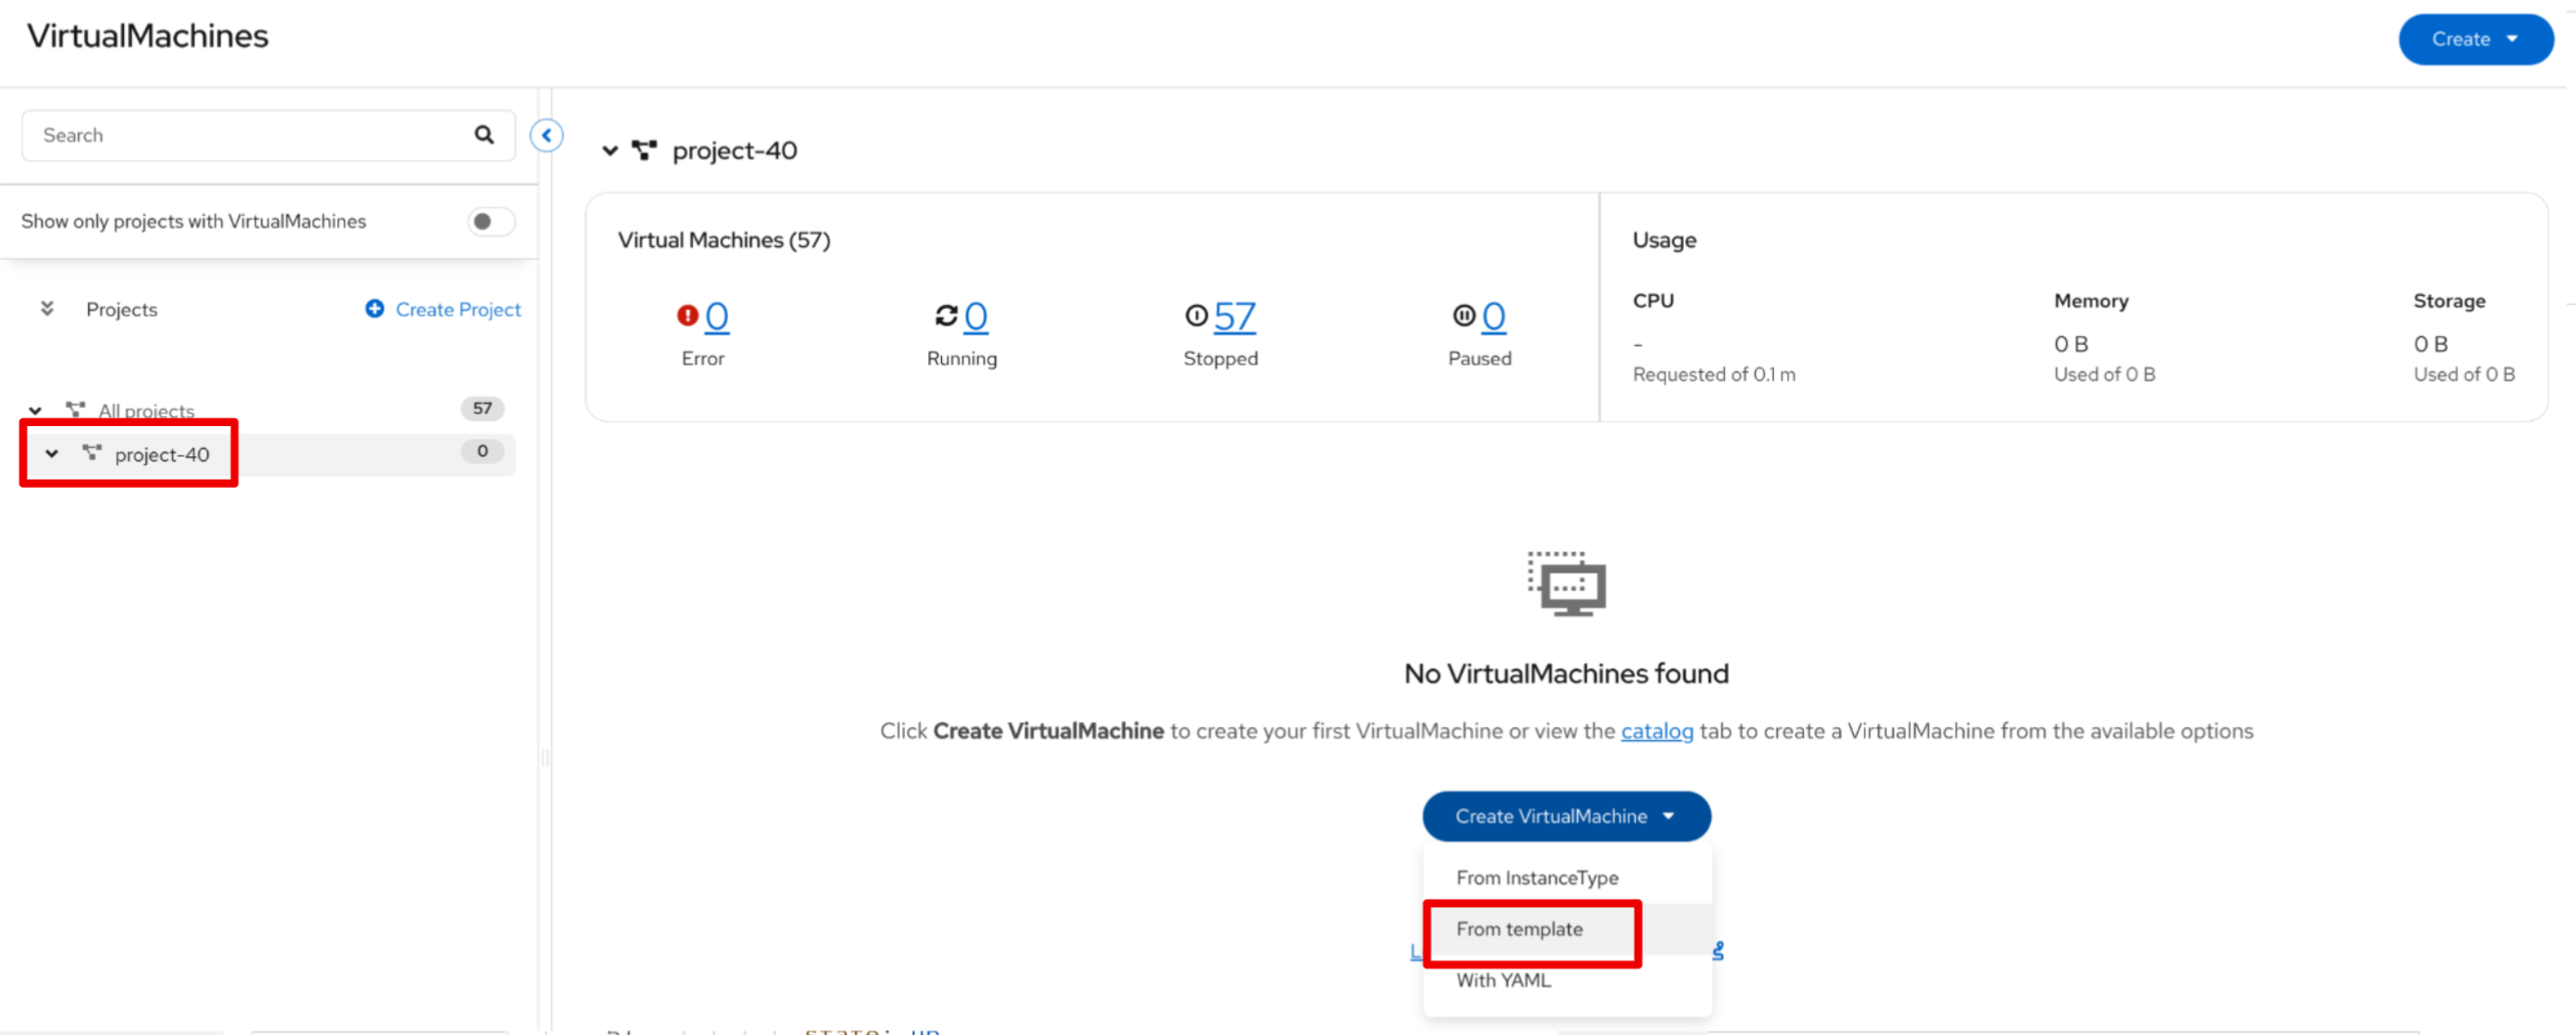This screenshot has height=1035, width=2576.
Task: Click the Running sync status icon
Action: coord(946,316)
